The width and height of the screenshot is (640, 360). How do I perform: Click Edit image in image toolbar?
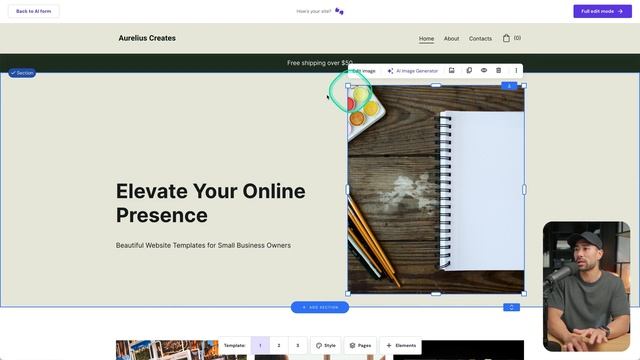tap(364, 71)
